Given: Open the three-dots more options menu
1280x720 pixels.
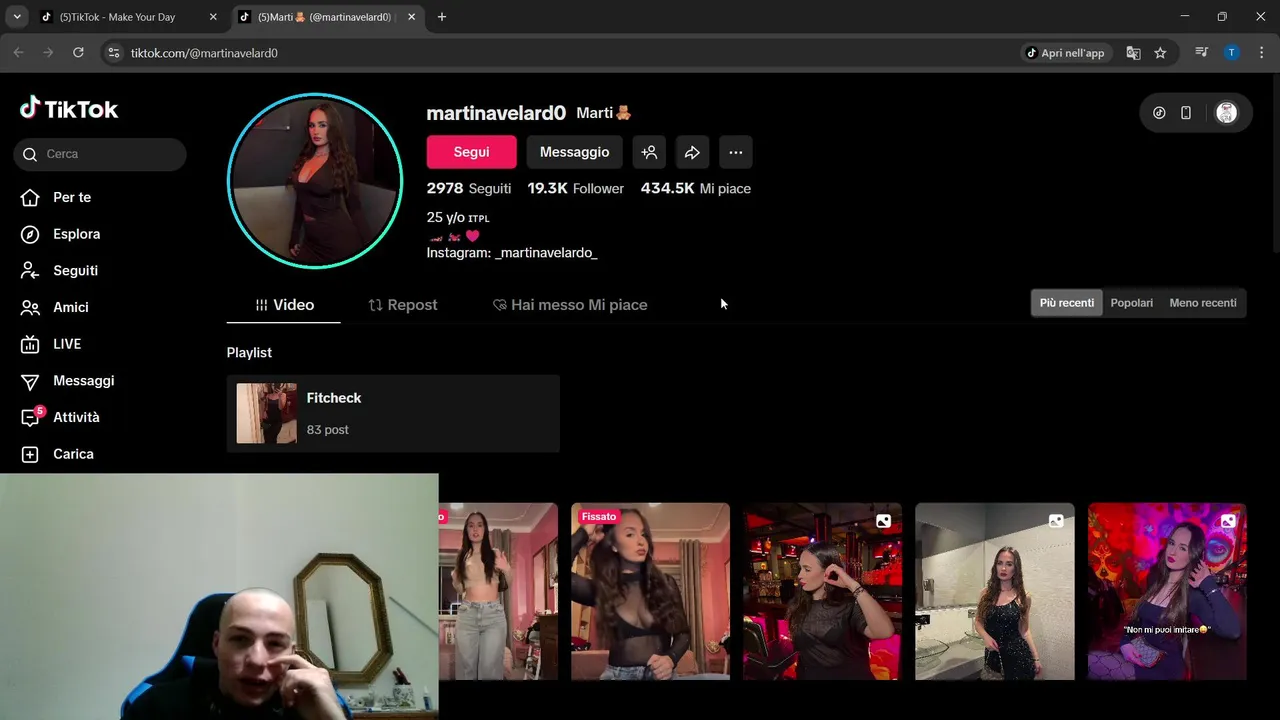Looking at the screenshot, I should [x=736, y=152].
